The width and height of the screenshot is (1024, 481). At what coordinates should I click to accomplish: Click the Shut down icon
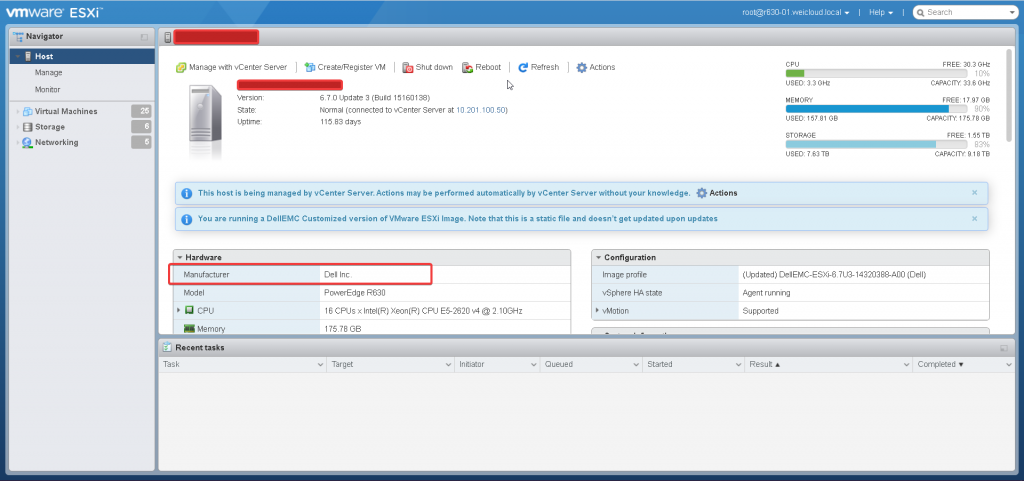point(408,67)
